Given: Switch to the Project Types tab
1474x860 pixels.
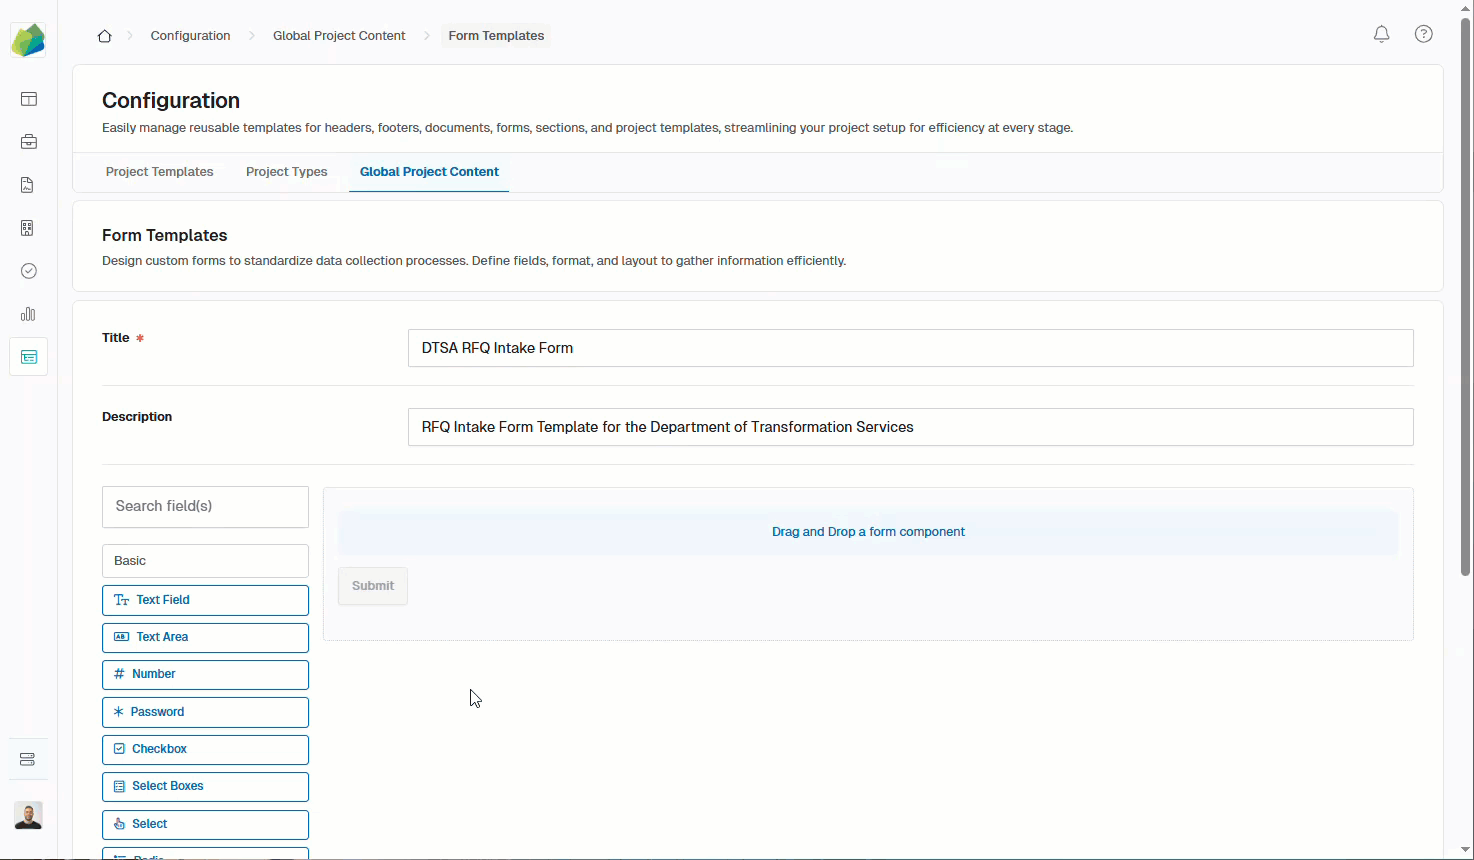Looking at the screenshot, I should (x=286, y=171).
